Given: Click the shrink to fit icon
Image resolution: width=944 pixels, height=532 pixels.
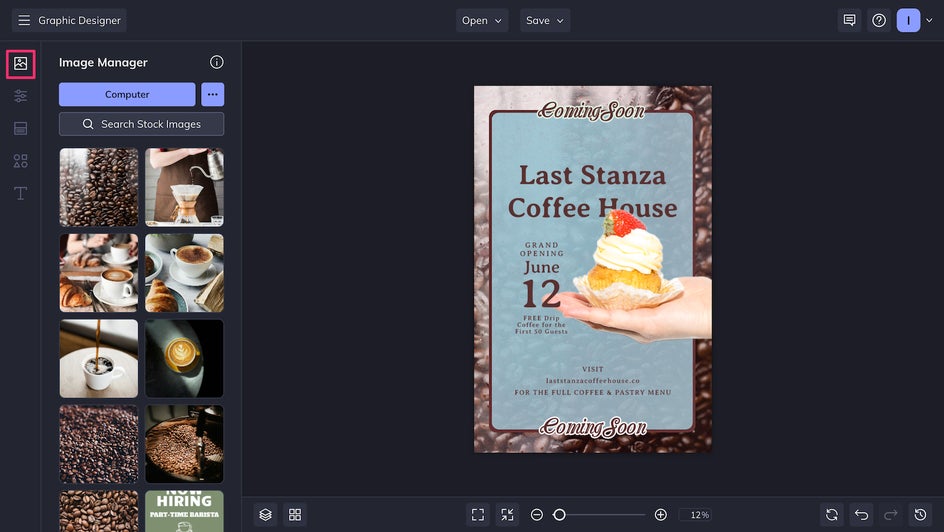Looking at the screenshot, I should (508, 515).
